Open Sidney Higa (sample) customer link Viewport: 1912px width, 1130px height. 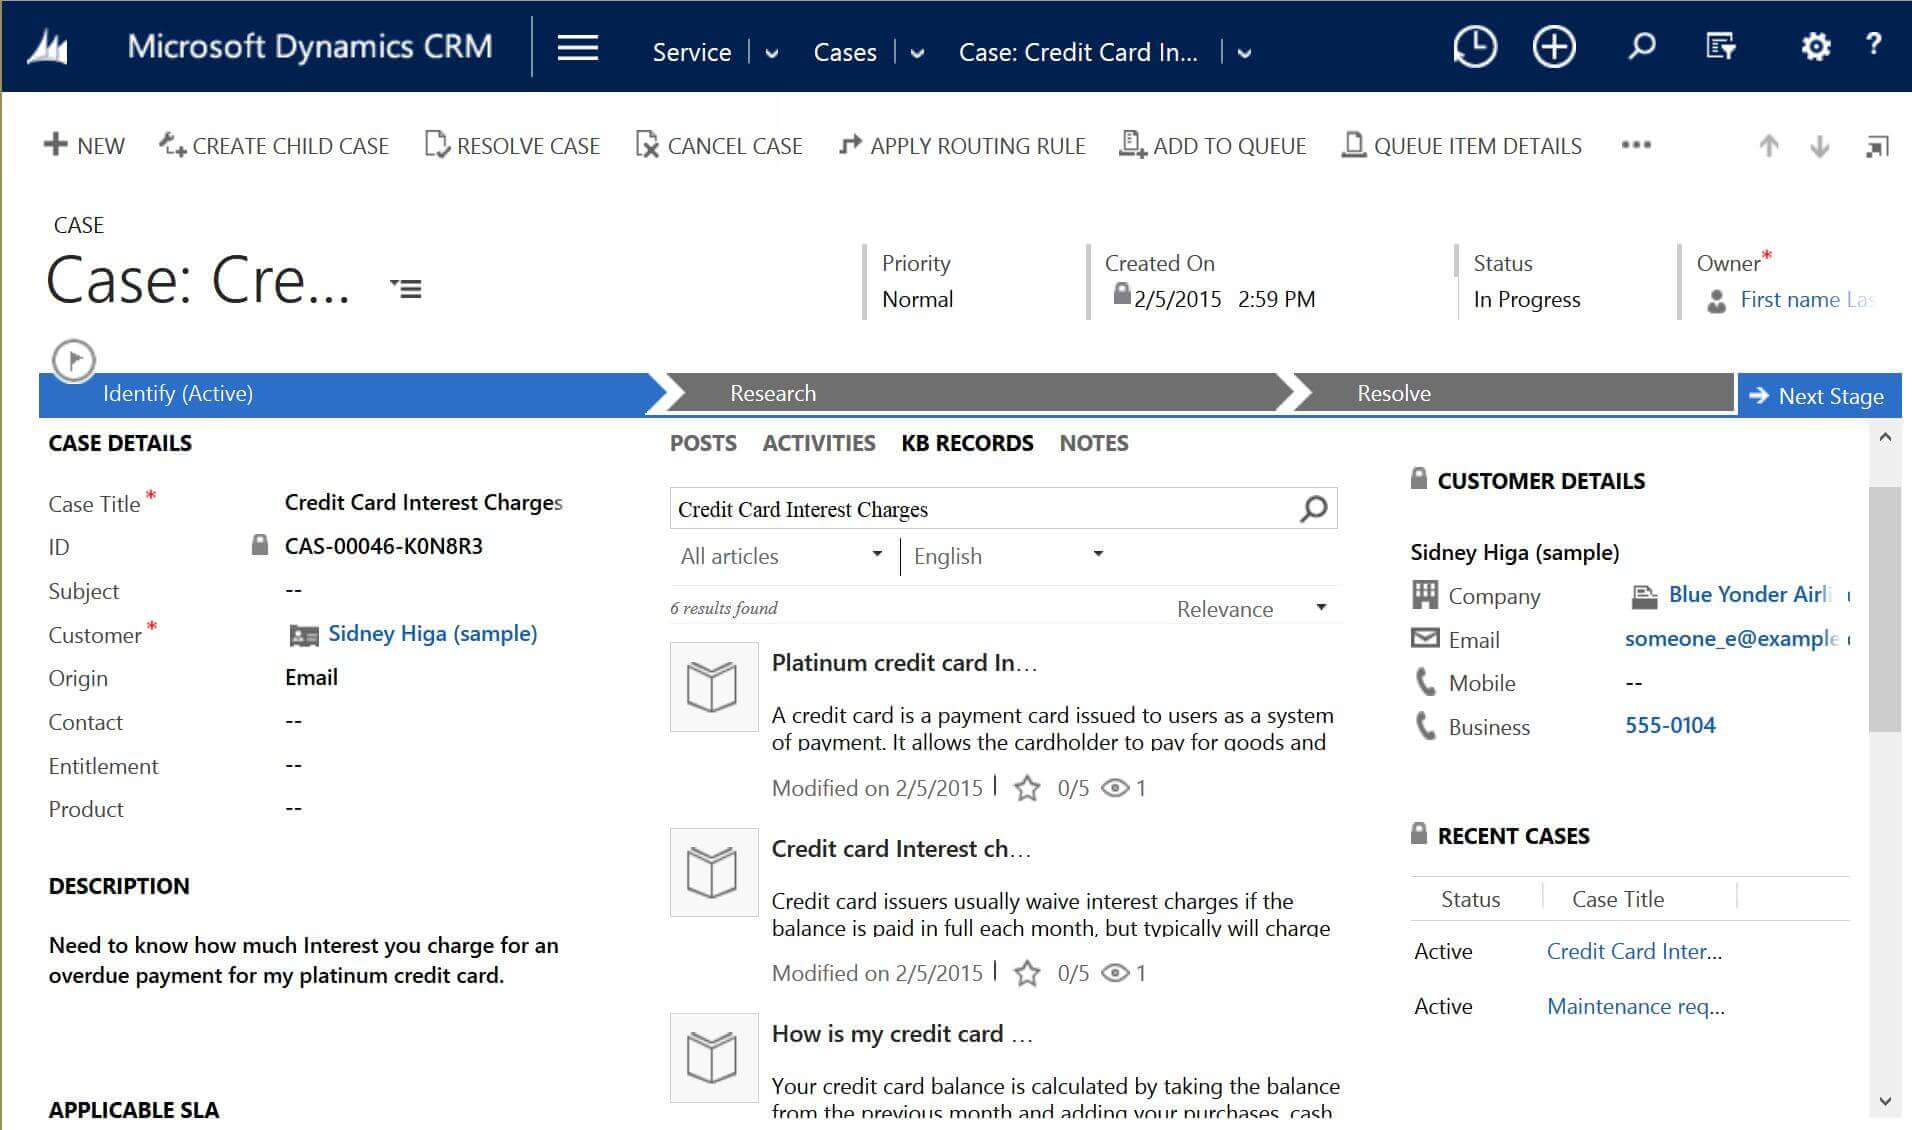(432, 634)
